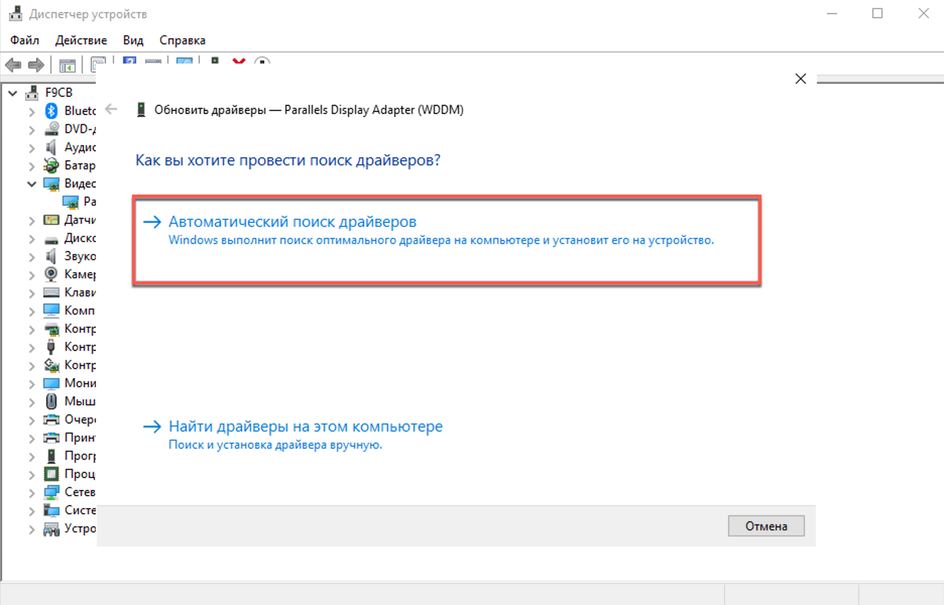
Task: Click the webcam icon beside Камер
Action: click(x=51, y=275)
